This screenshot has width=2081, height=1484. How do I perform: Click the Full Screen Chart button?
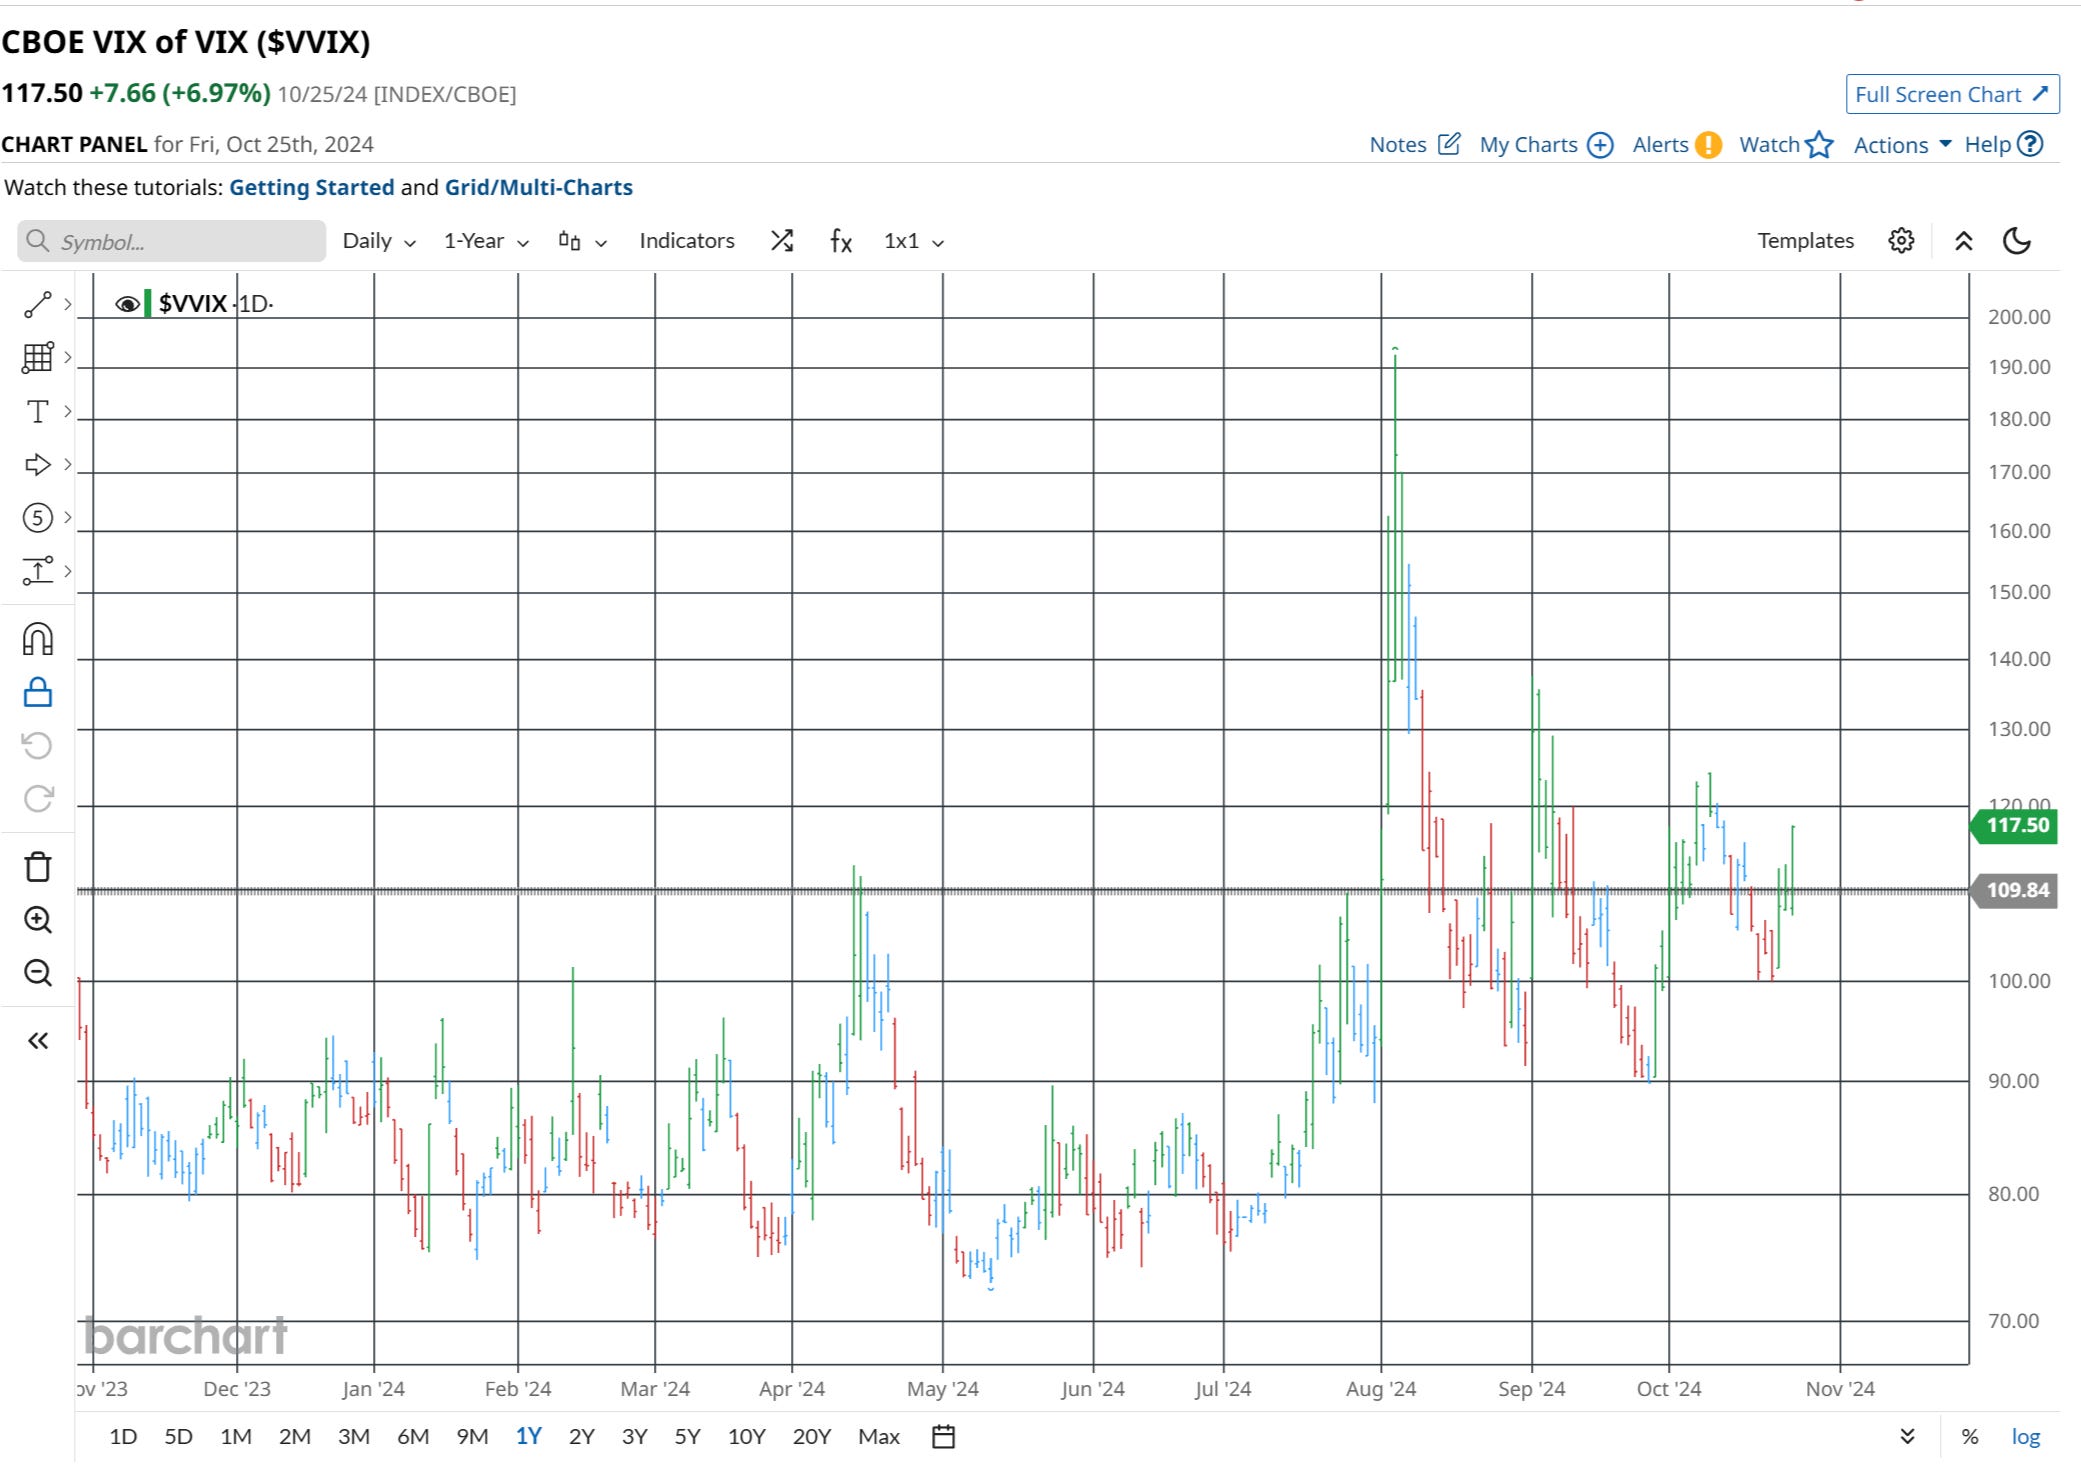[x=1951, y=95]
